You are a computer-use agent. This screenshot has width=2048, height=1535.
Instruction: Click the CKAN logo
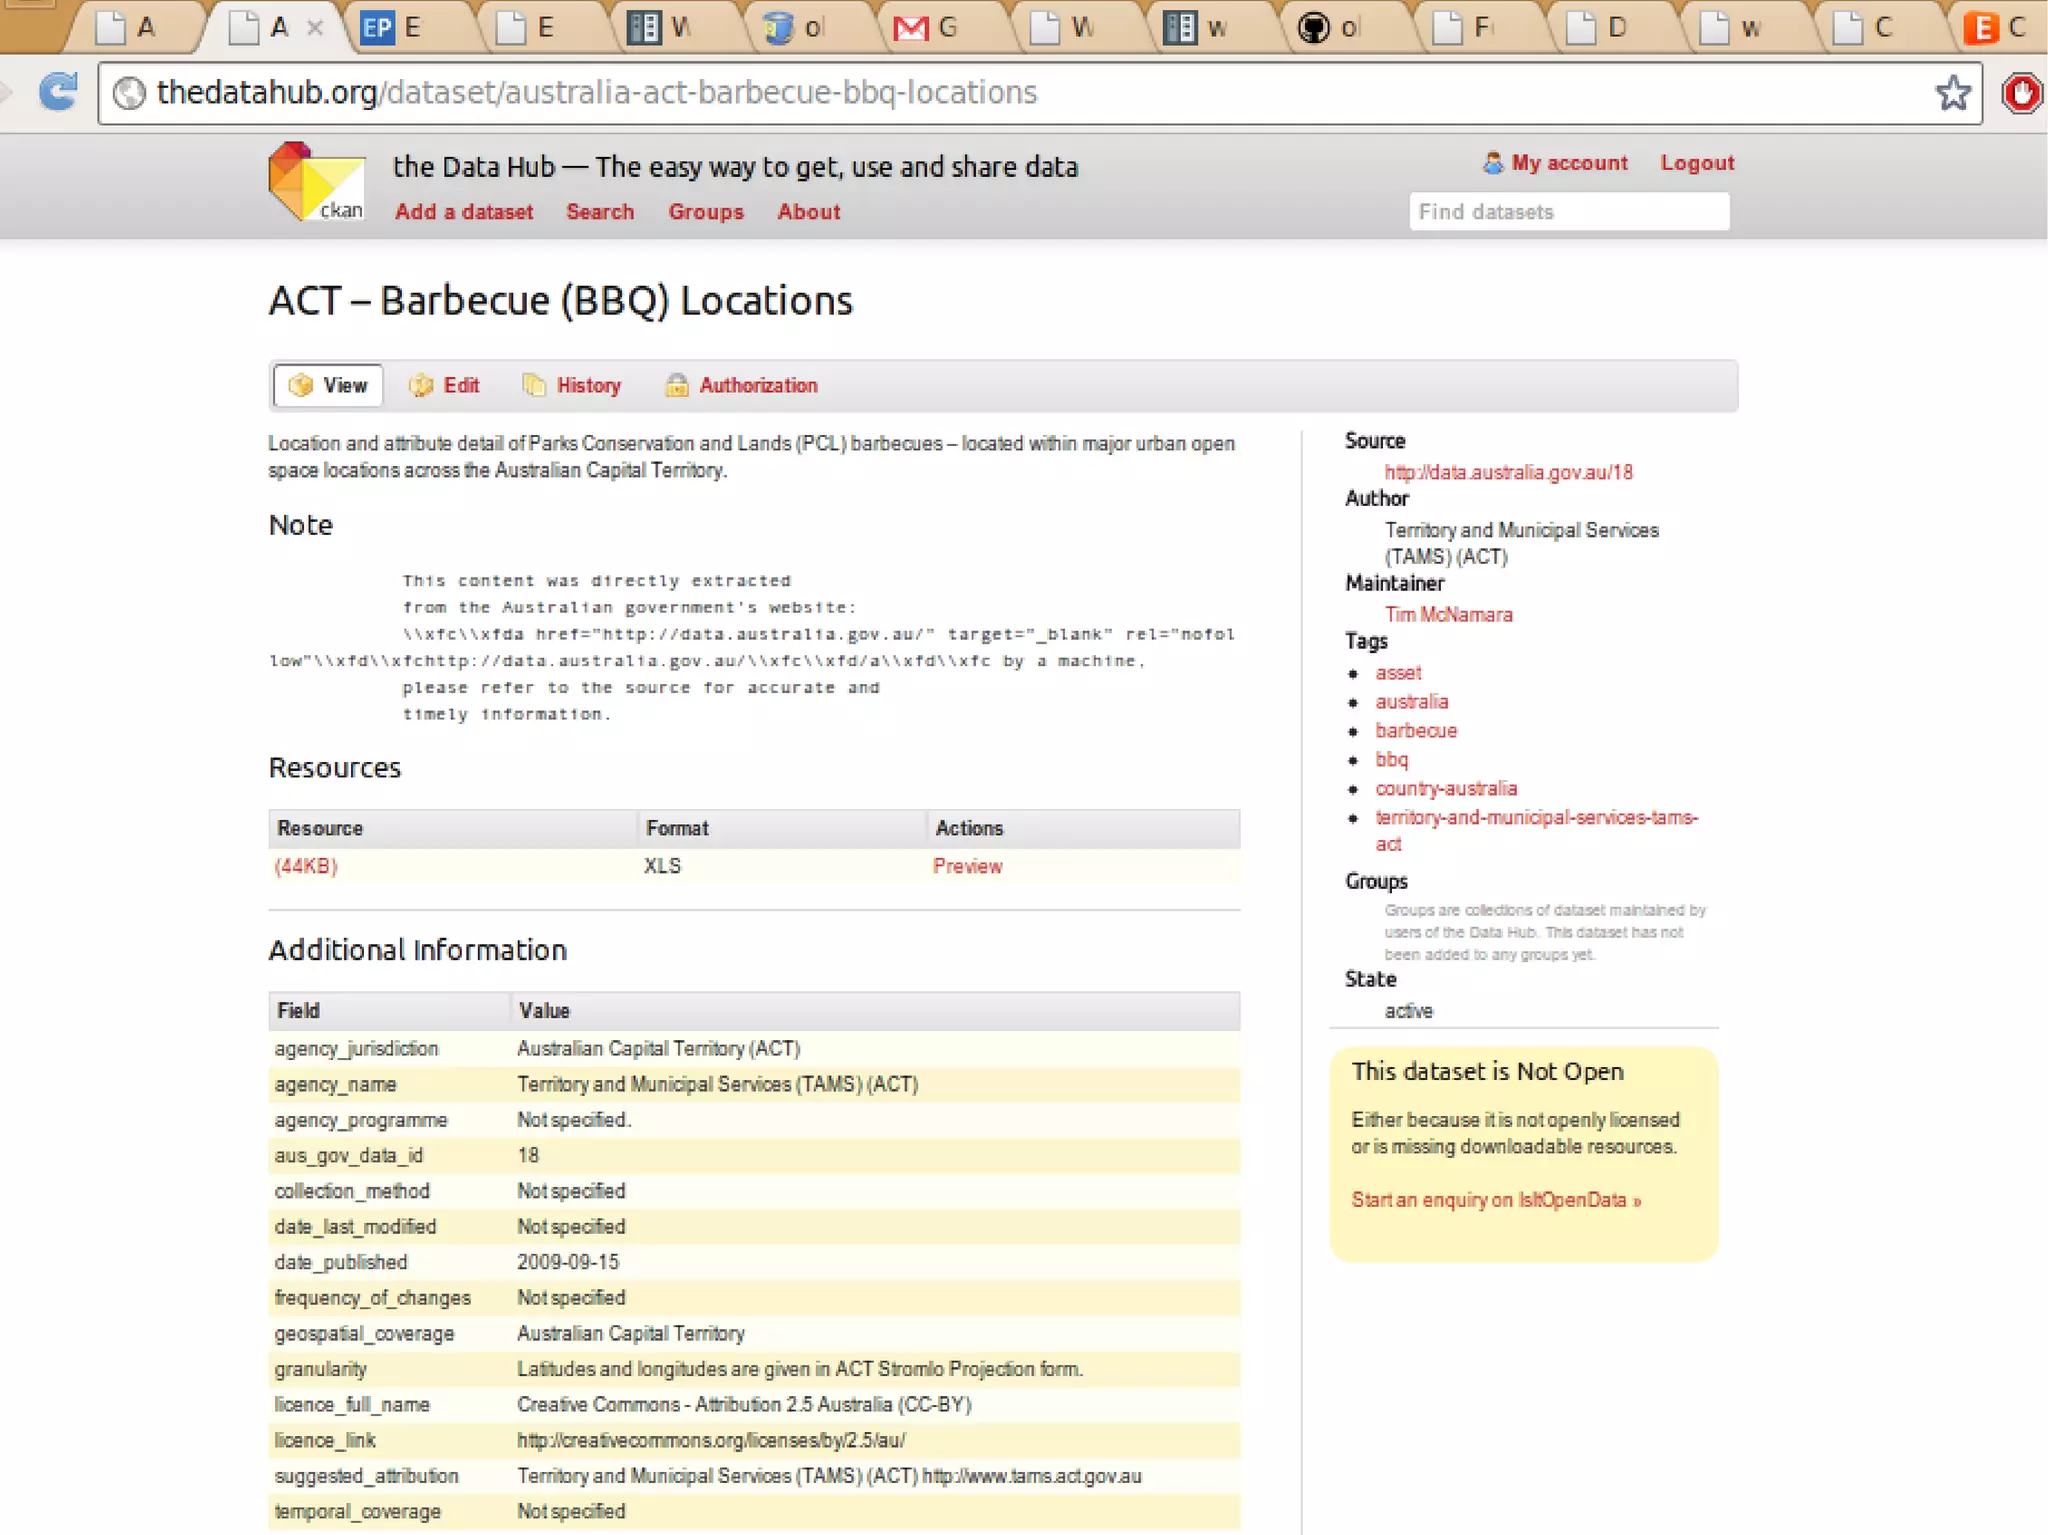[x=316, y=182]
